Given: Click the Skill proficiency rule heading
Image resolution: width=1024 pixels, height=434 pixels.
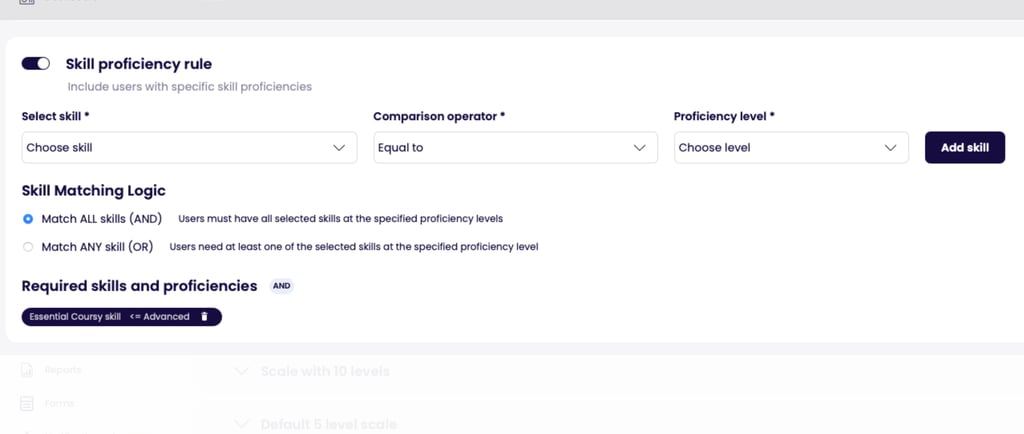Looking at the screenshot, I should [139, 64].
